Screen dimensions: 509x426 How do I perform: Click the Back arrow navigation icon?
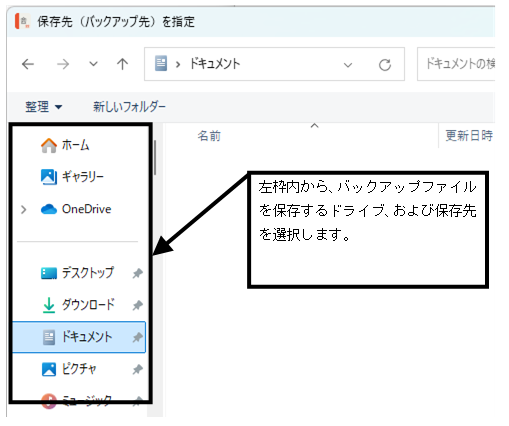click(28, 64)
